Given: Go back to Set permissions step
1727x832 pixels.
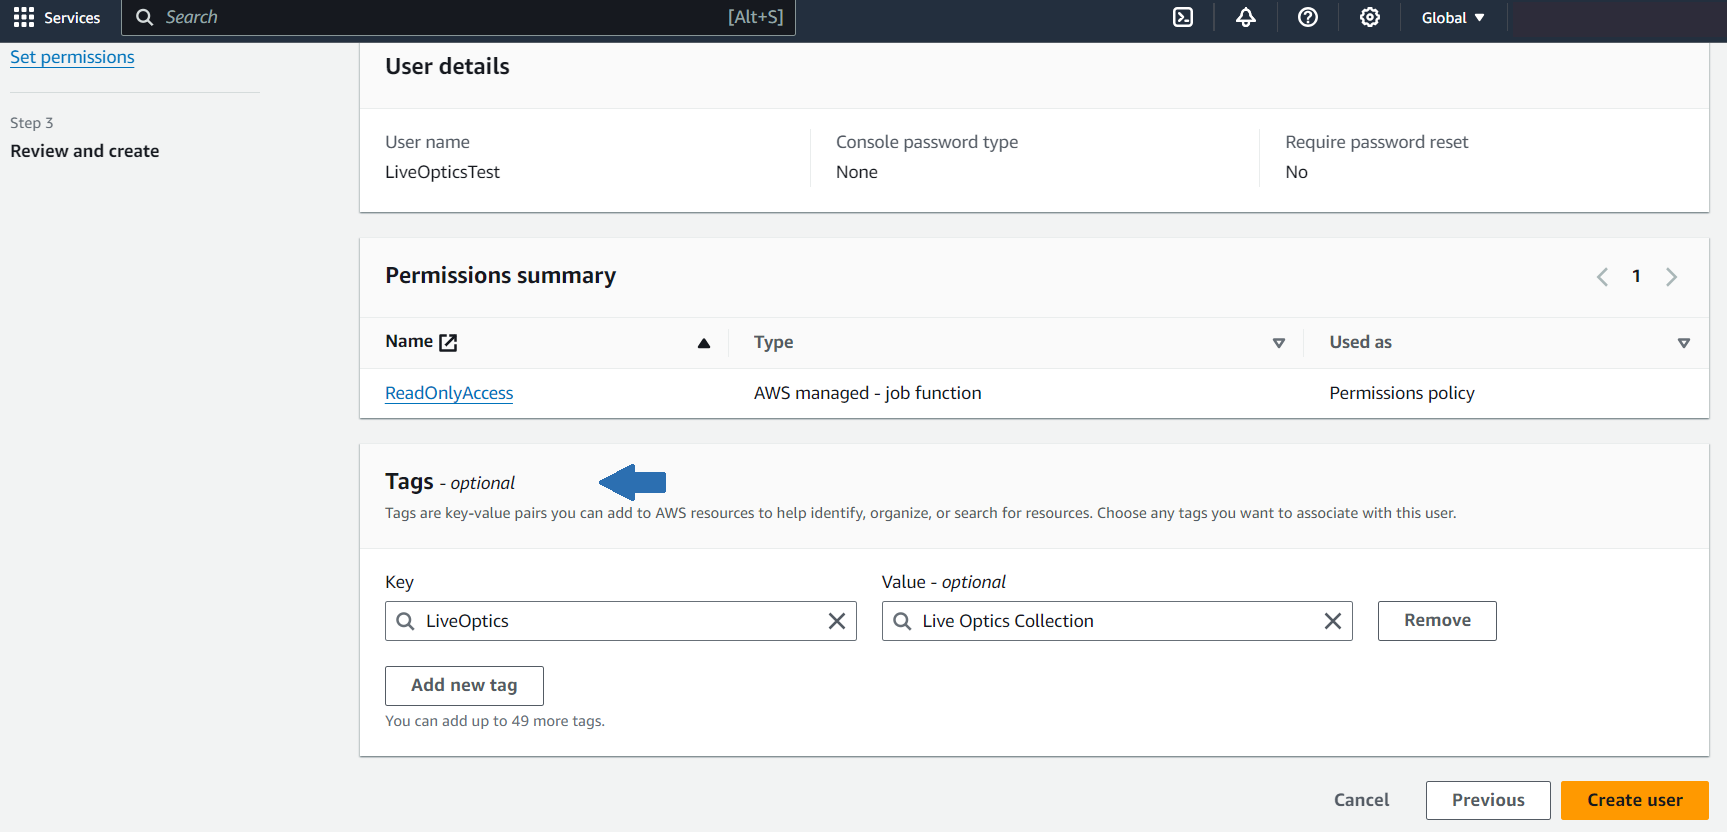Looking at the screenshot, I should pos(72,57).
